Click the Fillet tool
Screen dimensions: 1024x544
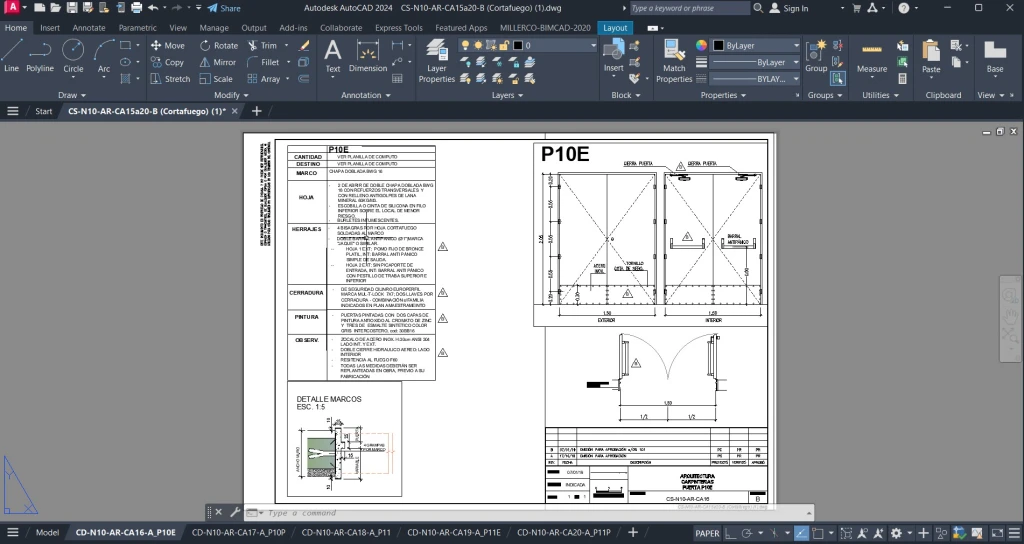pyautogui.click(x=264, y=62)
